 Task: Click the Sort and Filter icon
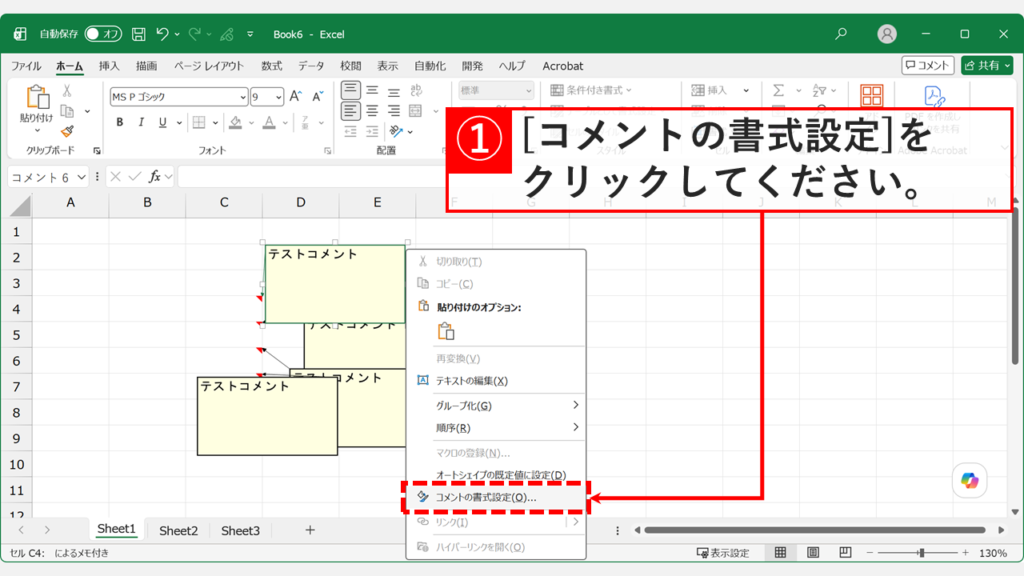pyautogui.click(x=820, y=90)
